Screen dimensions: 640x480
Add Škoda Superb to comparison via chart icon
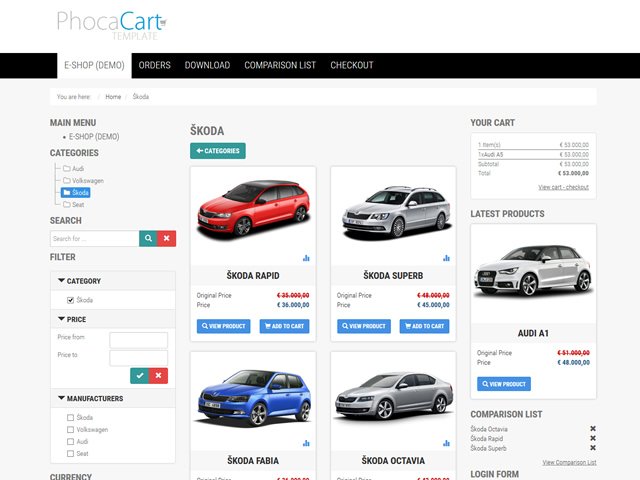446,258
